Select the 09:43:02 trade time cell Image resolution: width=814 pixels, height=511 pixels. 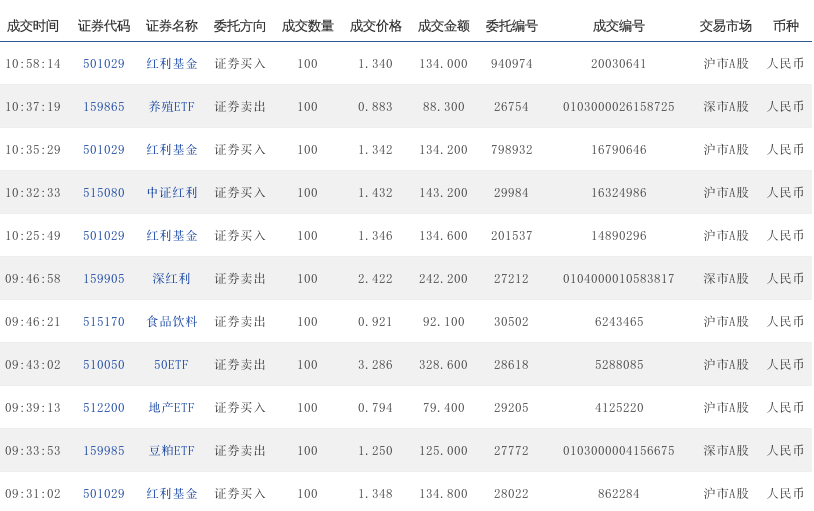pos(33,365)
